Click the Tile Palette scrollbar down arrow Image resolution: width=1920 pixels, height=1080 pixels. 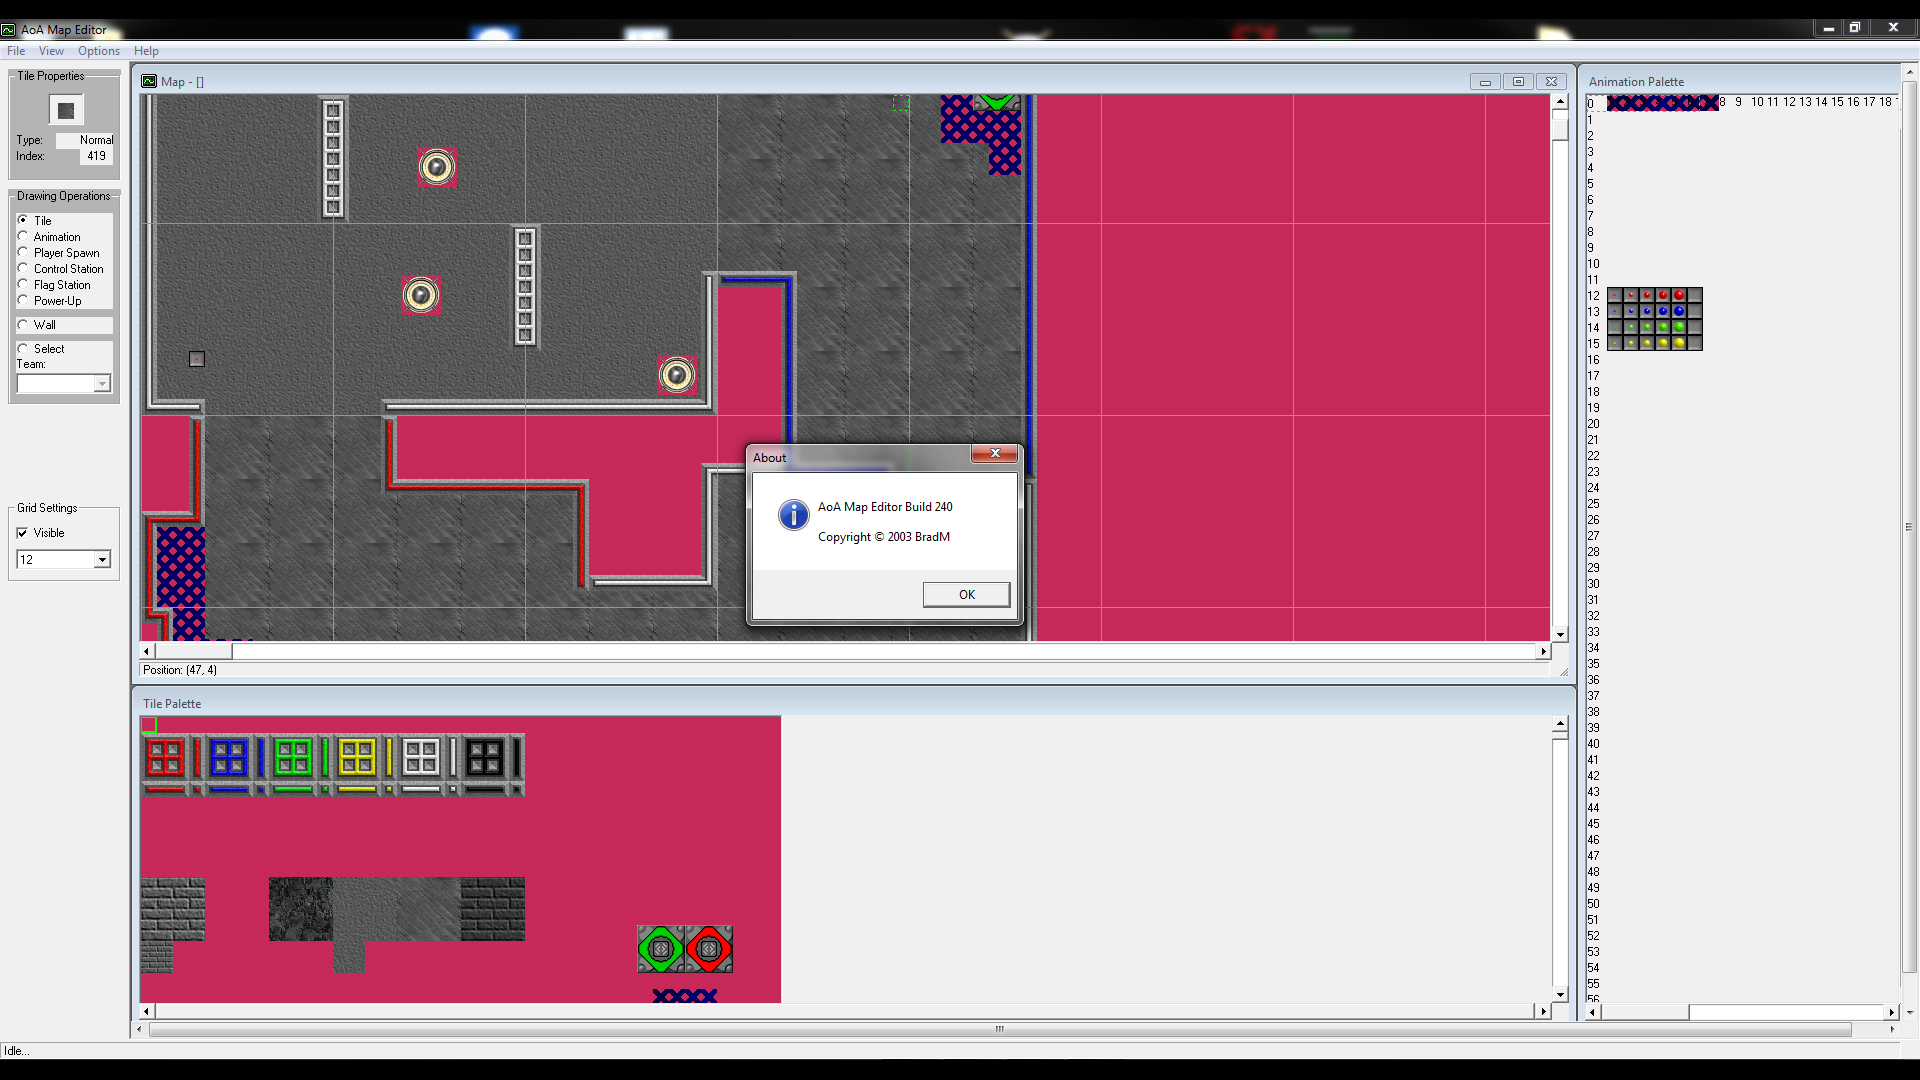point(1560,995)
